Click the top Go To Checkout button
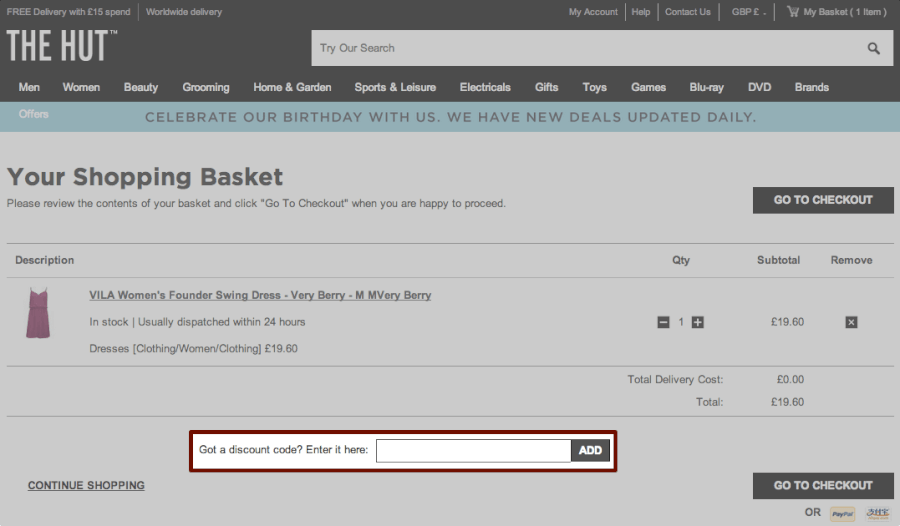The height and width of the screenshot is (526, 900). (822, 200)
